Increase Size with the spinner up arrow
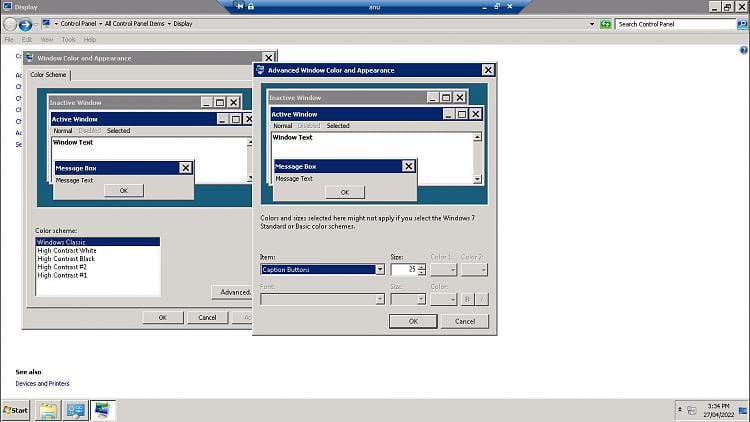This screenshot has height=422, width=750. (x=421, y=267)
